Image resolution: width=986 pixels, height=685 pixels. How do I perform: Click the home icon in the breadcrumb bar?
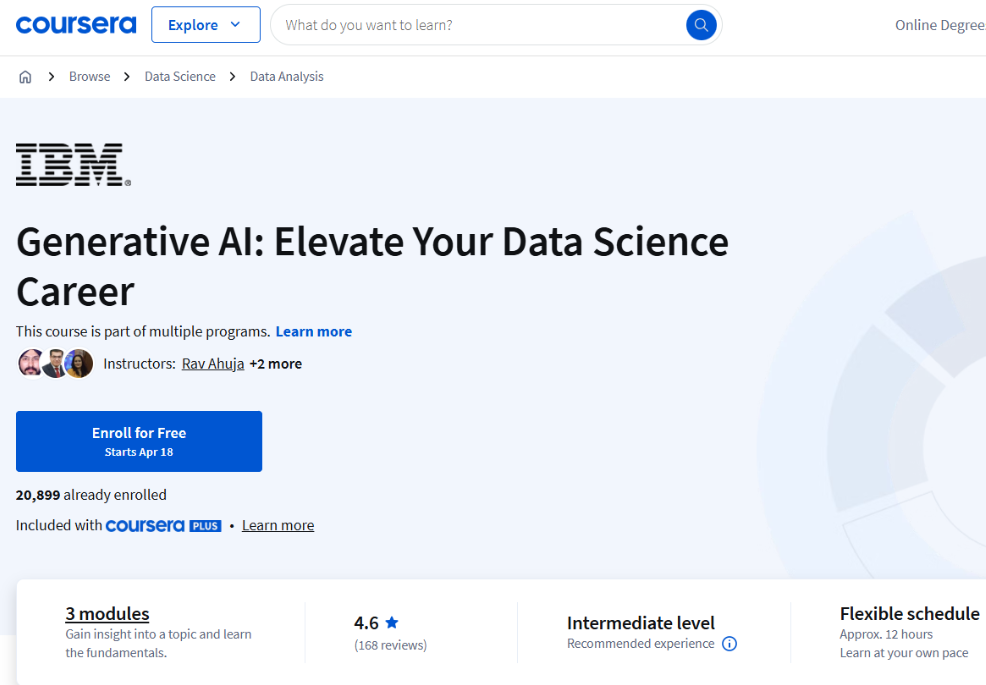(x=25, y=76)
